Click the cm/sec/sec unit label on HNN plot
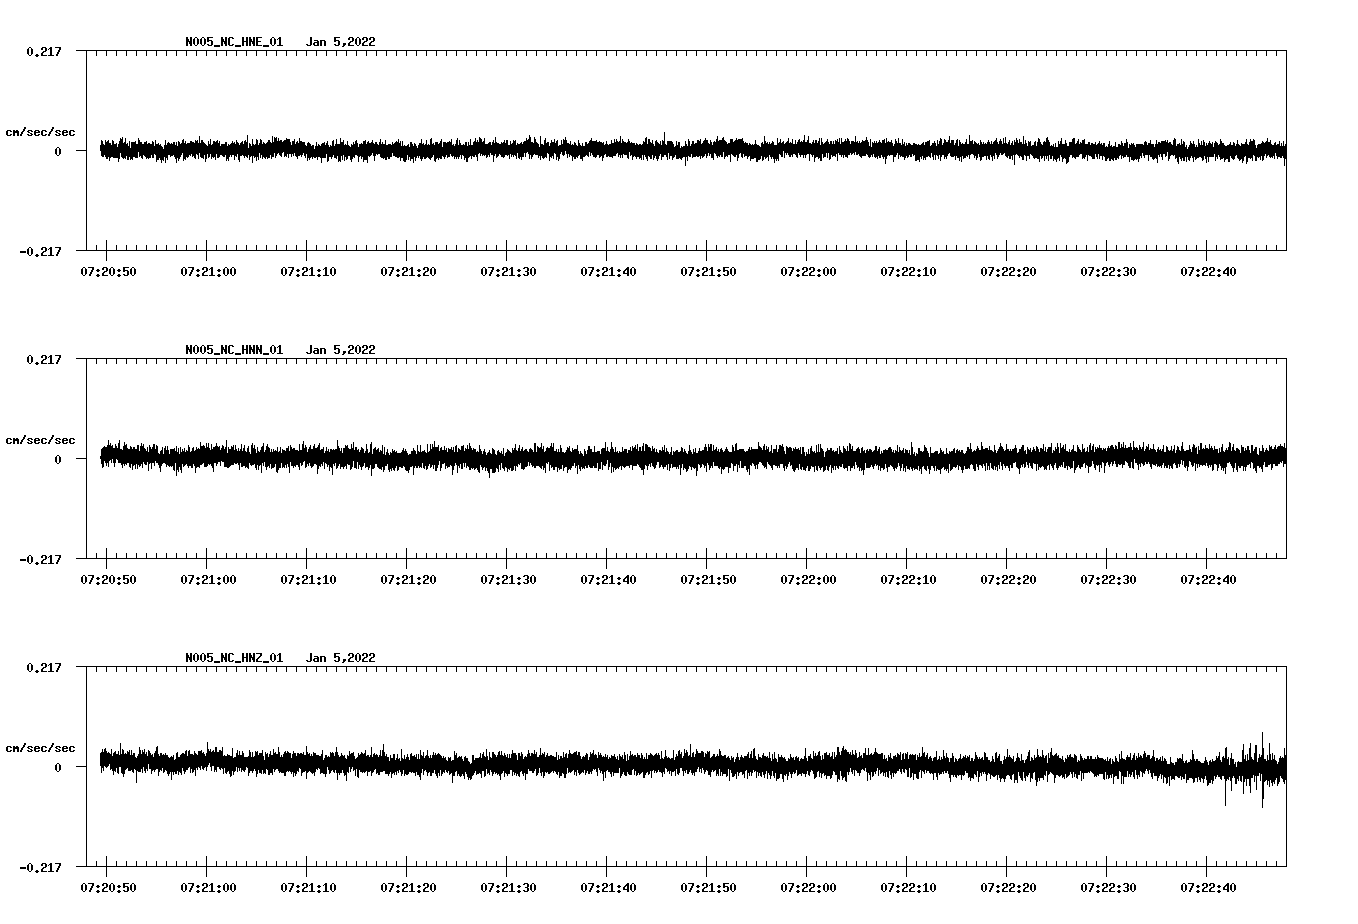 [40, 440]
